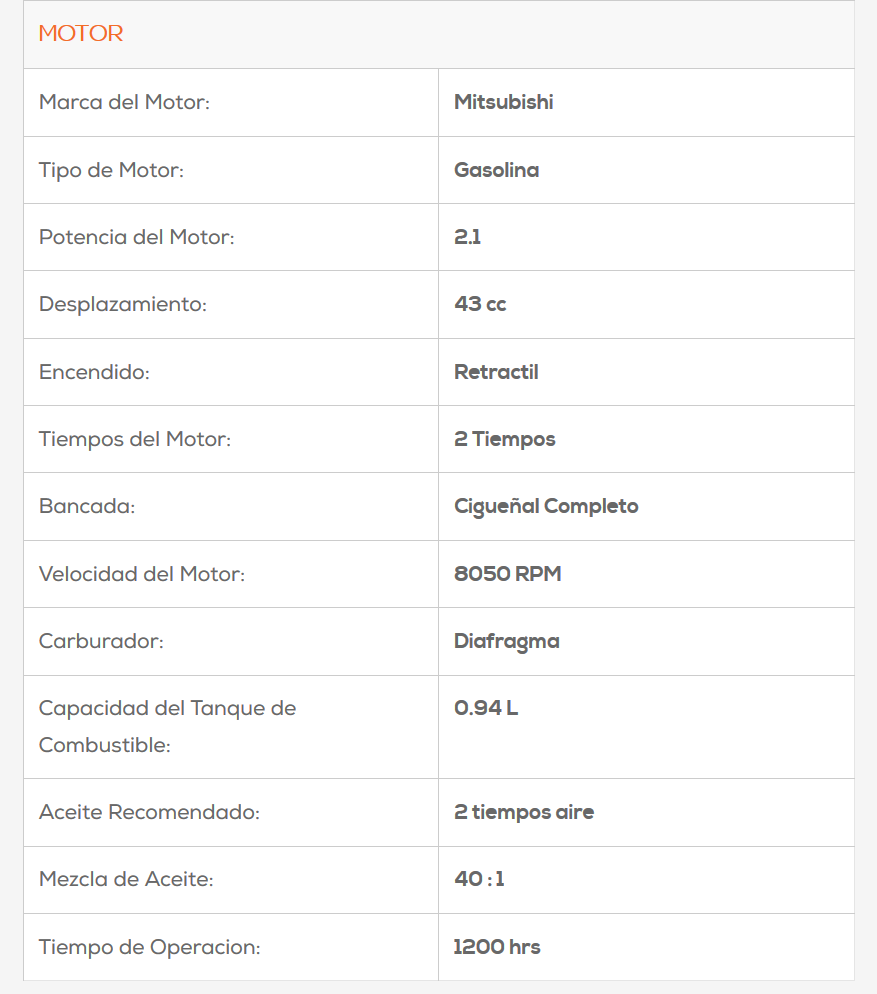Click the 'Desplazamiento:' label
877x994 pixels.
pos(122,304)
